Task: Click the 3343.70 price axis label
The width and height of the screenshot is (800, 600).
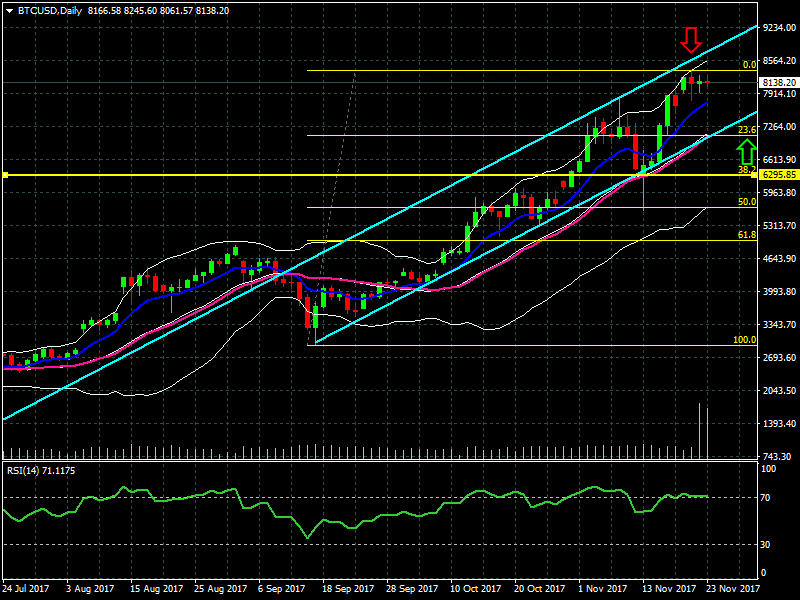Action: [x=779, y=324]
